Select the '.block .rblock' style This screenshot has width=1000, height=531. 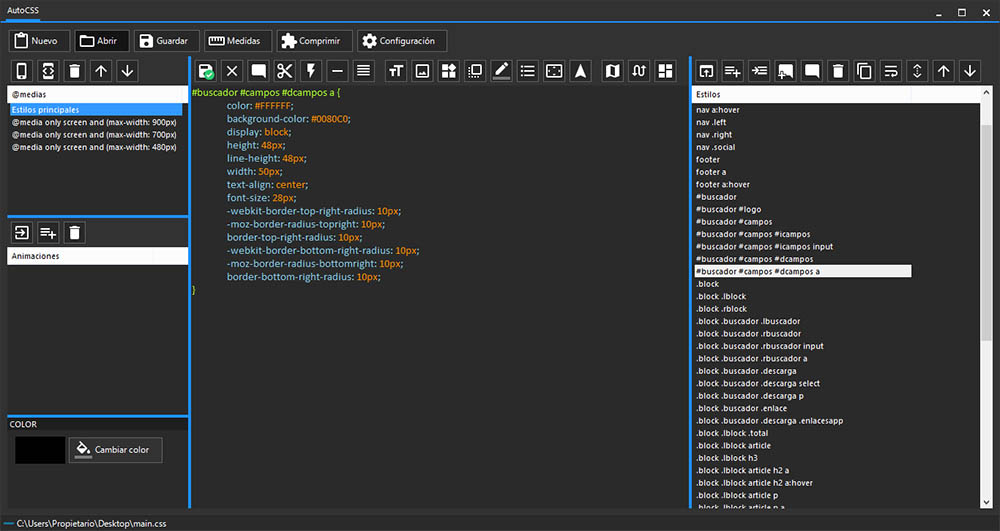point(721,309)
